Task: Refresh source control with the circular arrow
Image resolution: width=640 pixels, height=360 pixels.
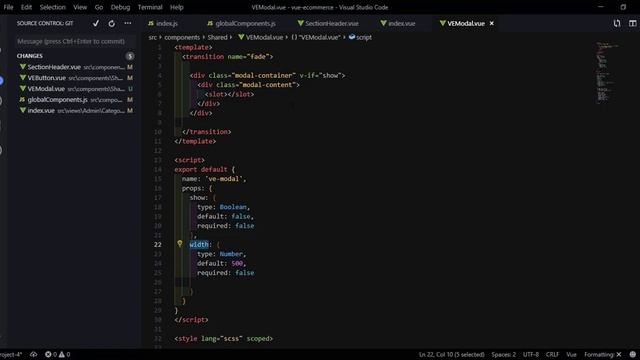Action: (111, 24)
